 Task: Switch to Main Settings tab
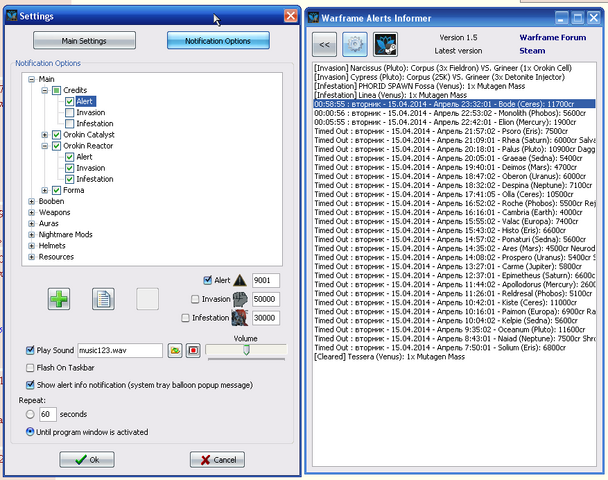85,41
